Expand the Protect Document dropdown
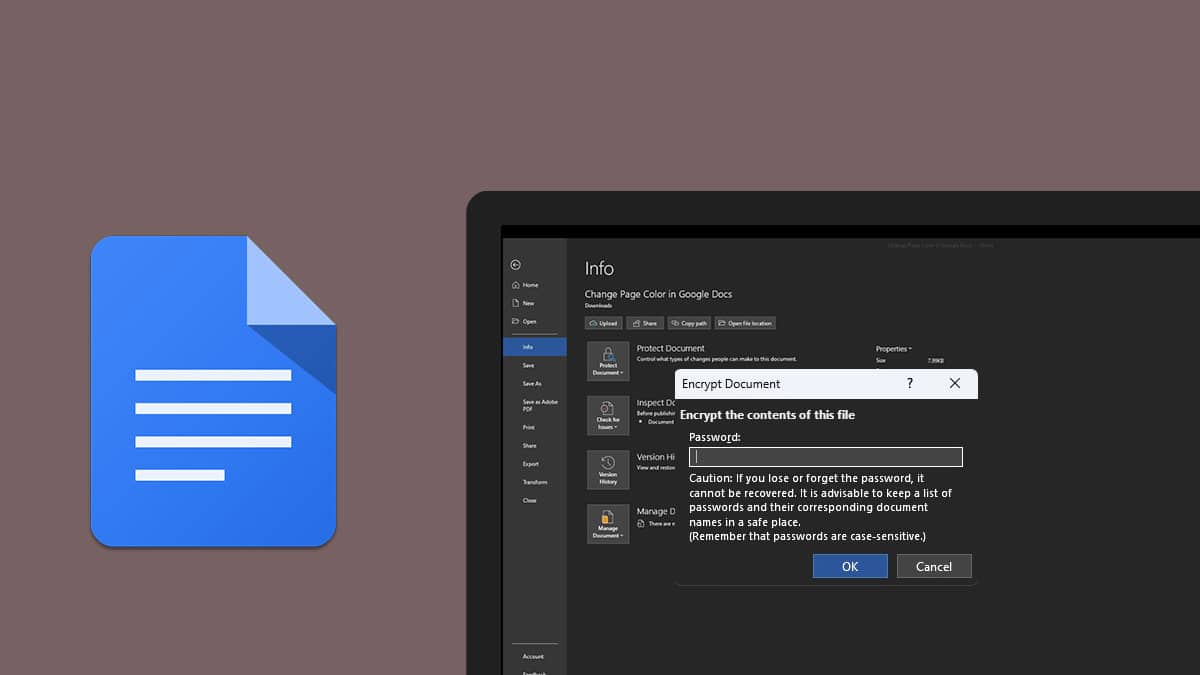1200x675 pixels. 608,361
